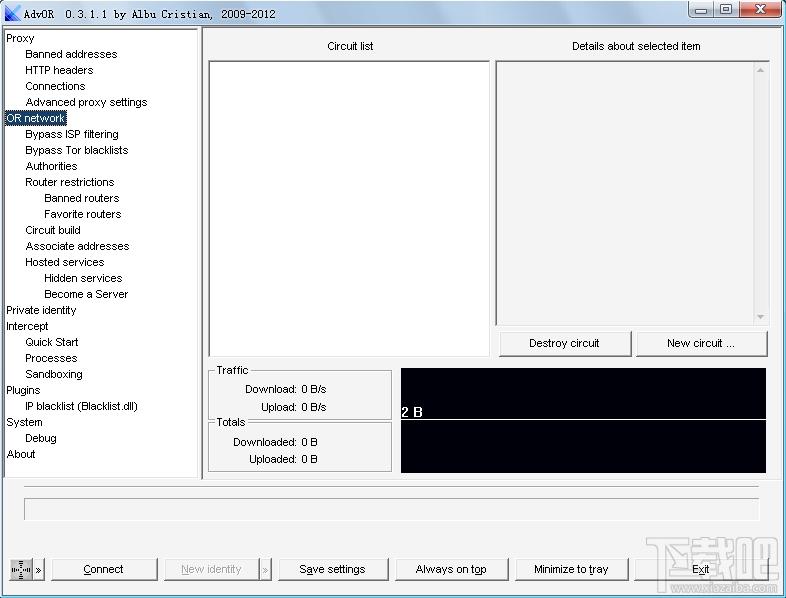Minimize the AdvOR window
Screen dimensions: 786x598
click(x=701, y=10)
